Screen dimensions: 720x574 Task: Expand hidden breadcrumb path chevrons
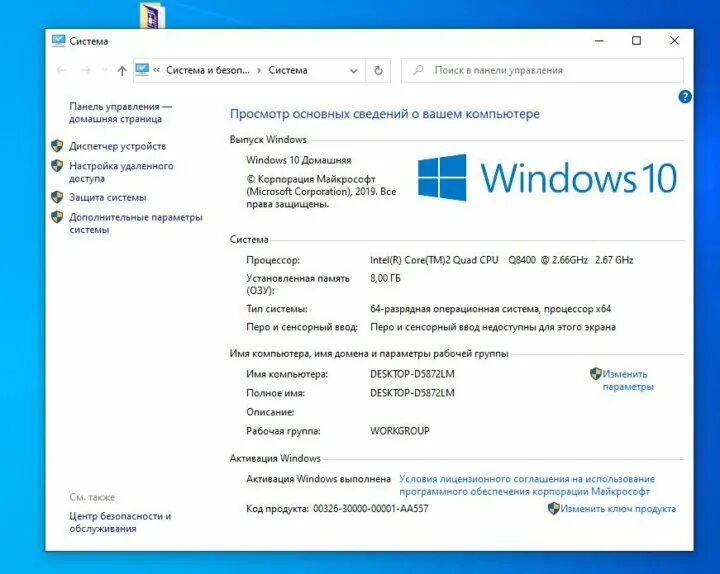[x=157, y=70]
